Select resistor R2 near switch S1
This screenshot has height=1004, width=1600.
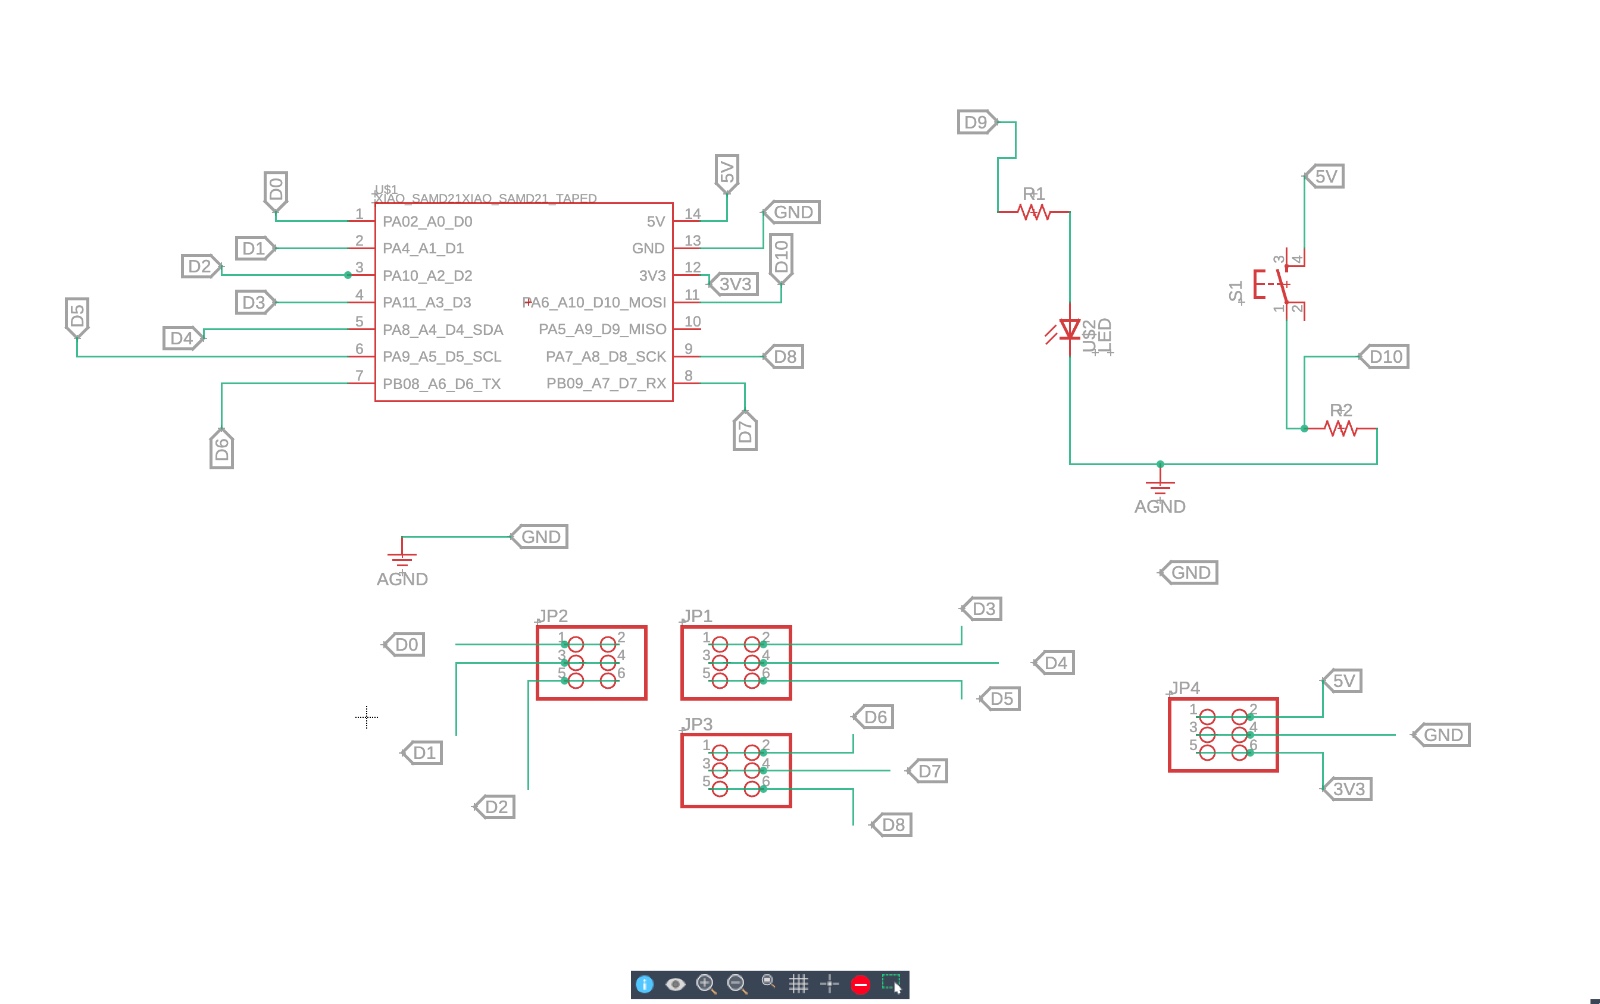1340,426
